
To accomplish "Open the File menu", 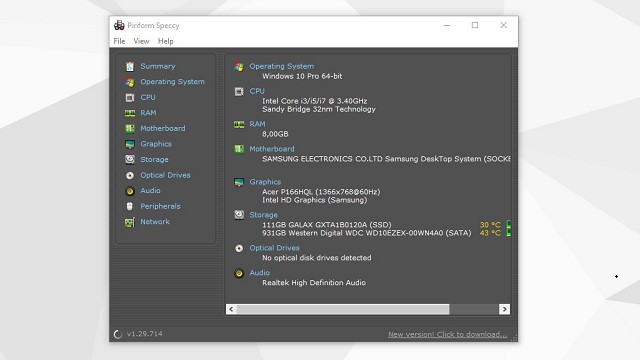I will 119,41.
